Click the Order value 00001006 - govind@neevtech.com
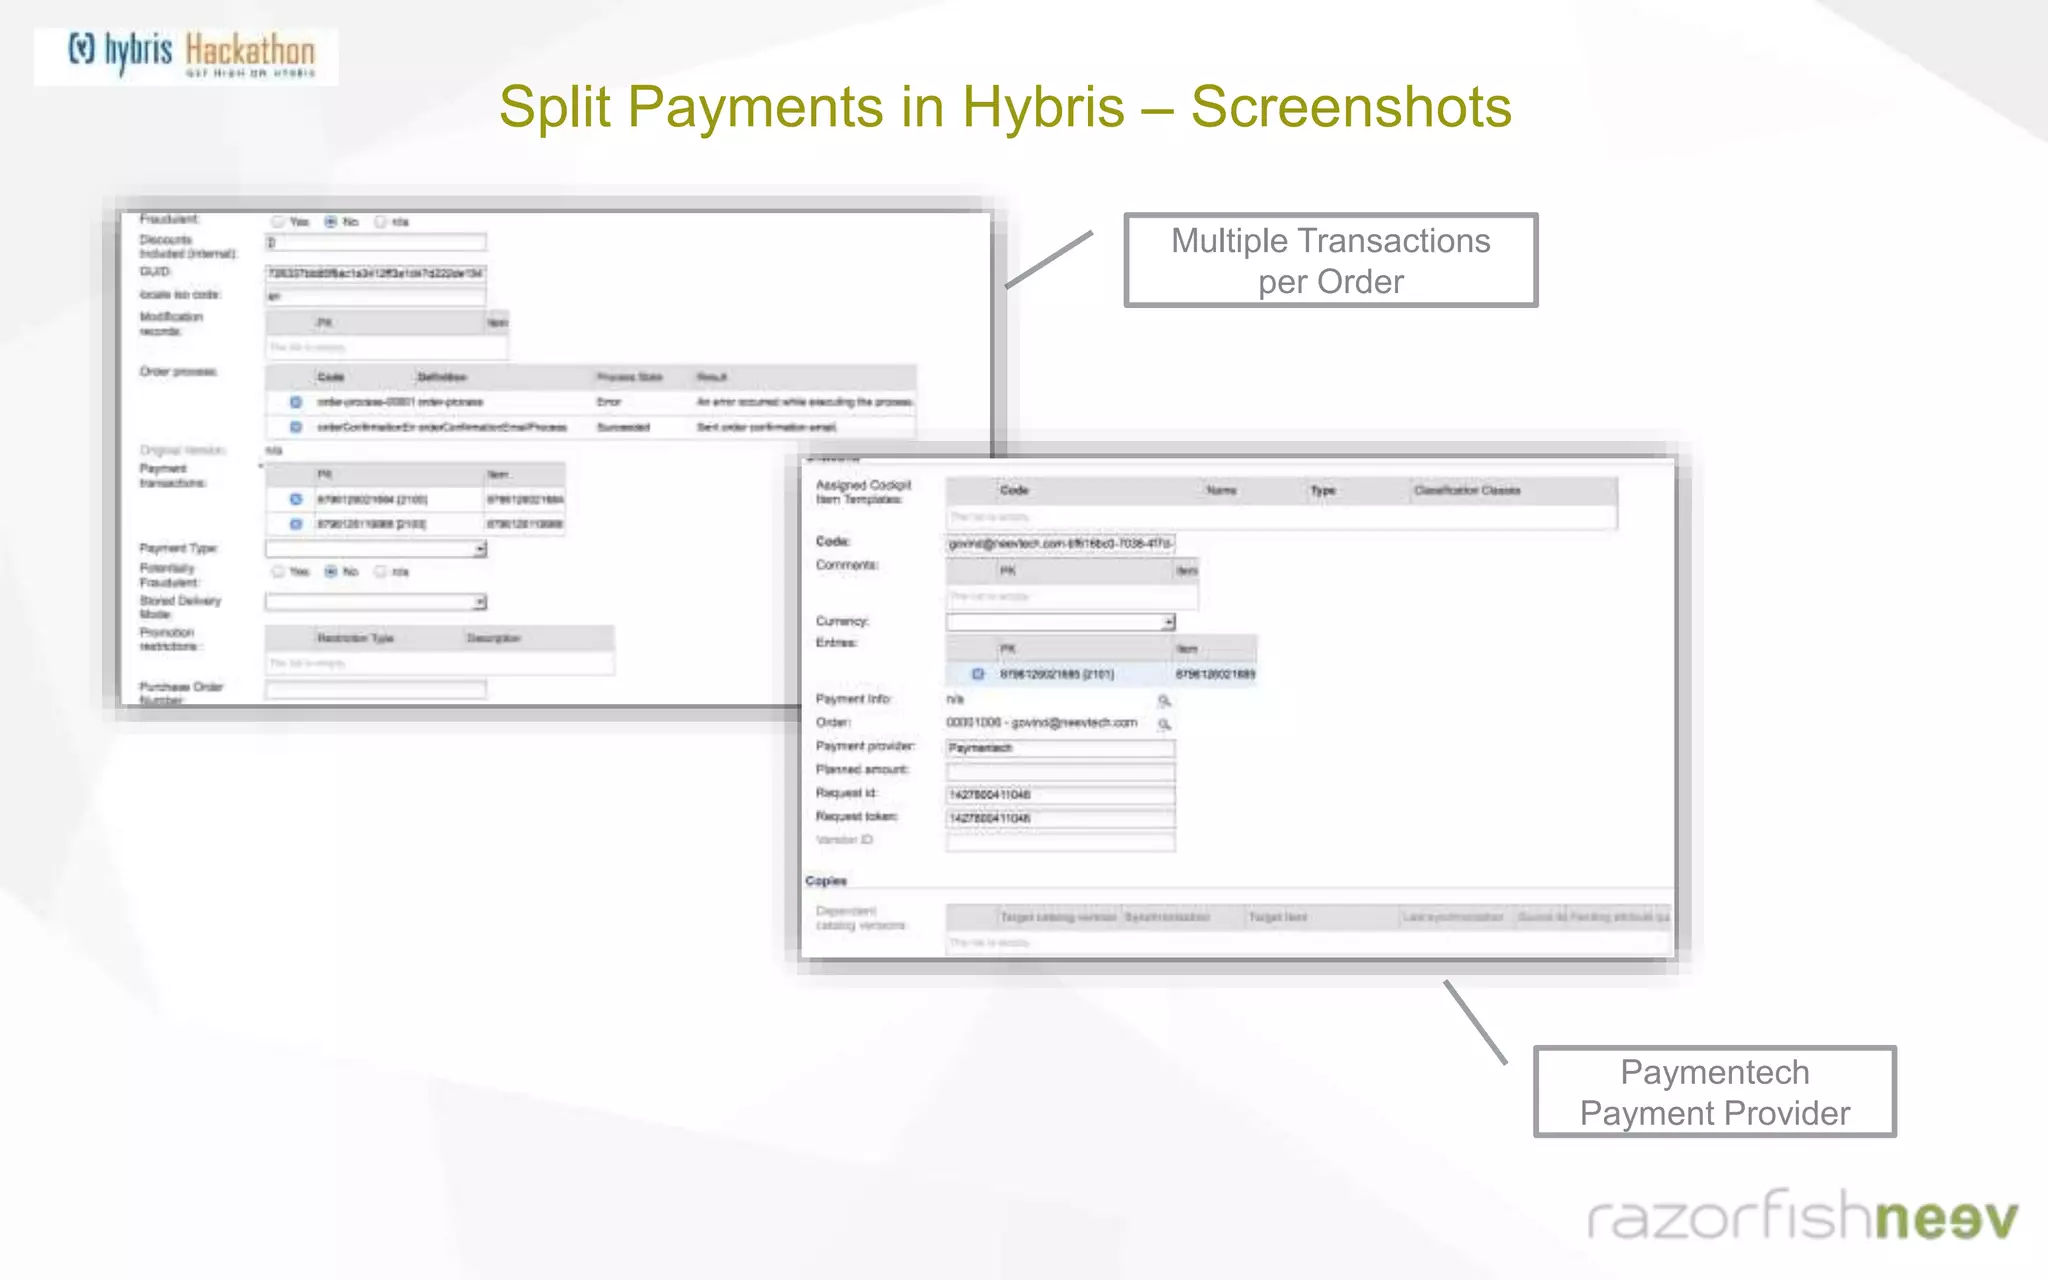This screenshot has height=1280, width=2048. (x=1042, y=723)
